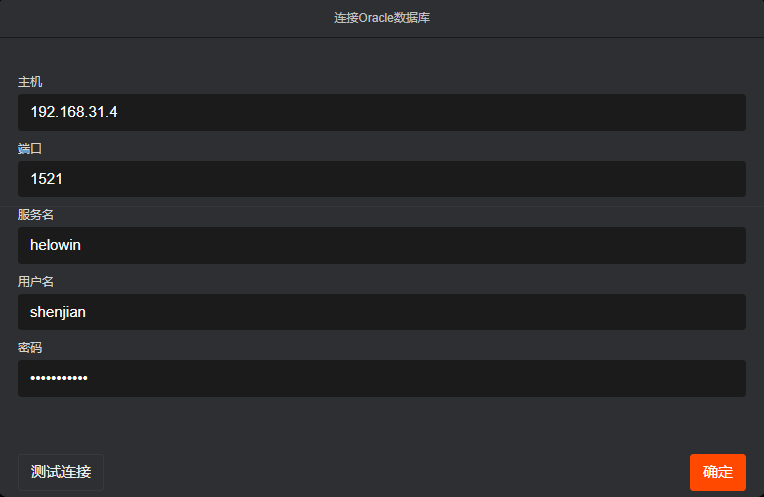Click the empty header bar beside the title

tap(600, 18)
